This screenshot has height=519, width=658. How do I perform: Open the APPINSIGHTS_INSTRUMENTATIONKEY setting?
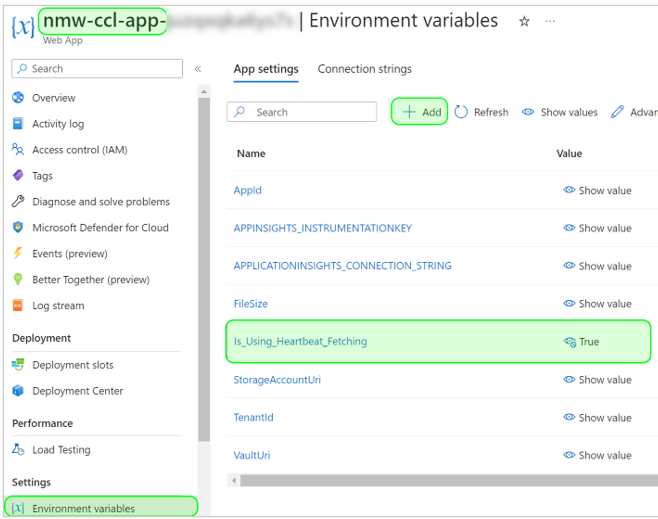pos(323,228)
